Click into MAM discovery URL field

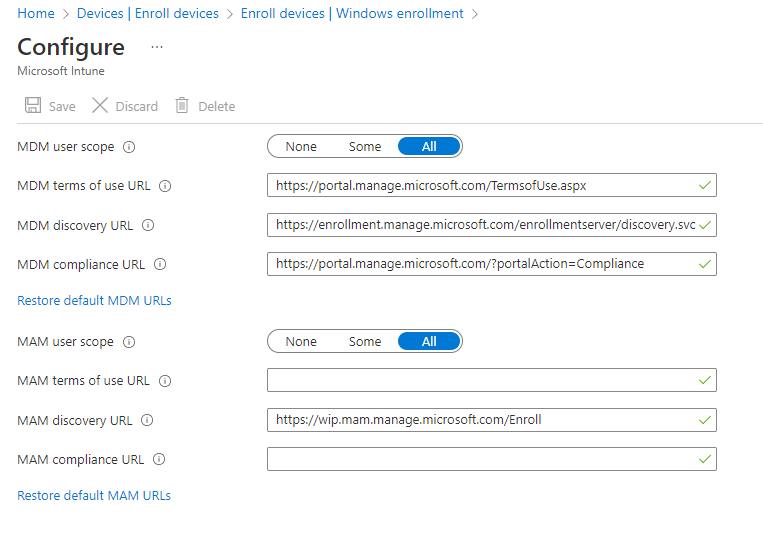[491, 420]
